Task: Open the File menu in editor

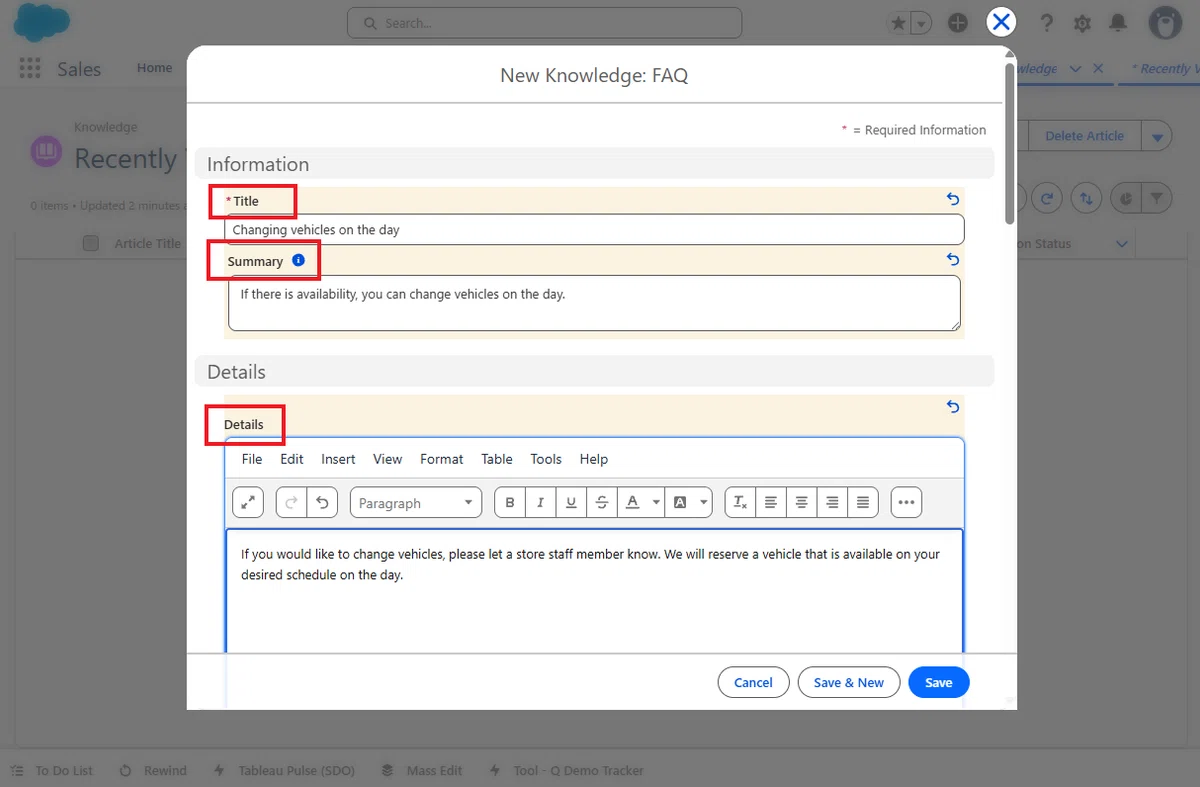Action: (252, 459)
